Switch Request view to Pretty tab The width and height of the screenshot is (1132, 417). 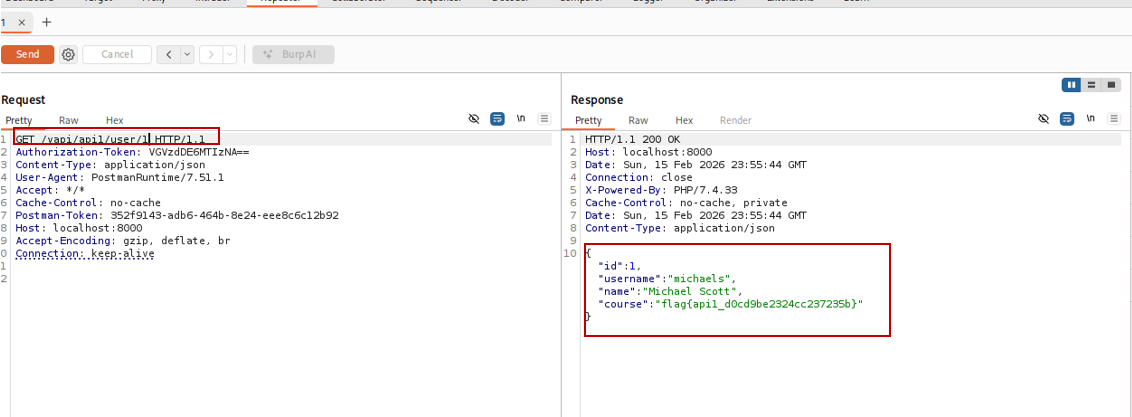pyautogui.click(x=19, y=120)
